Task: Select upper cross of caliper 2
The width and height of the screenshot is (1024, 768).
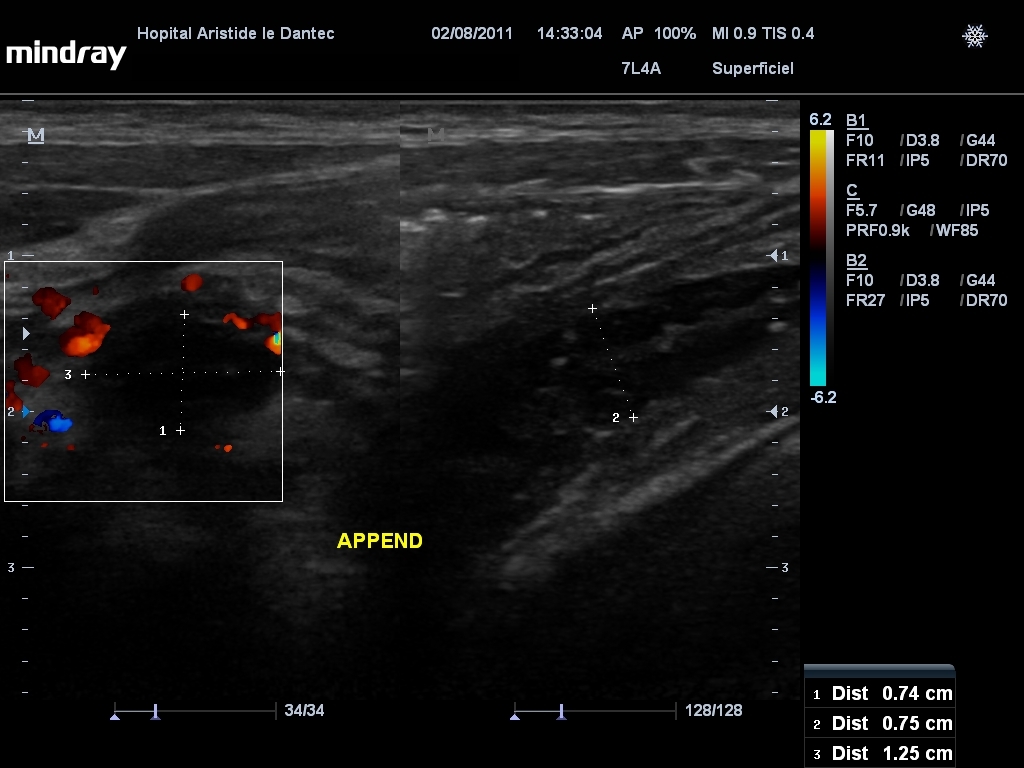Action: (592, 308)
